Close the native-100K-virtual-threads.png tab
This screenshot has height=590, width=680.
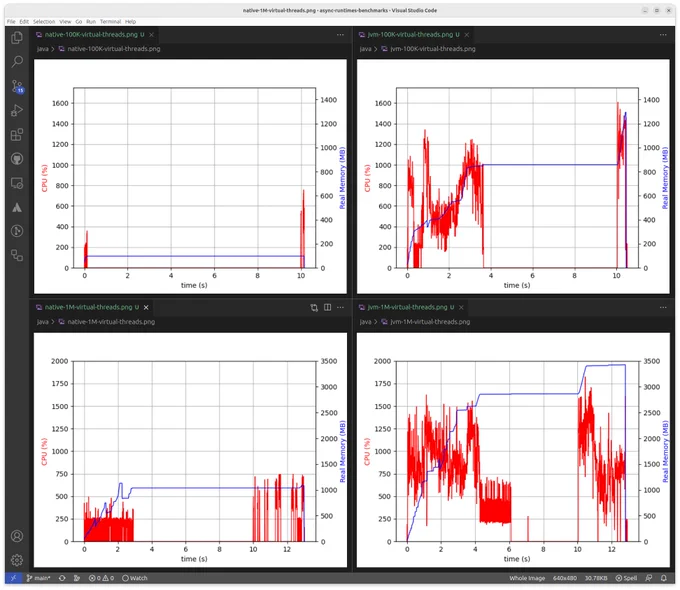151,35
